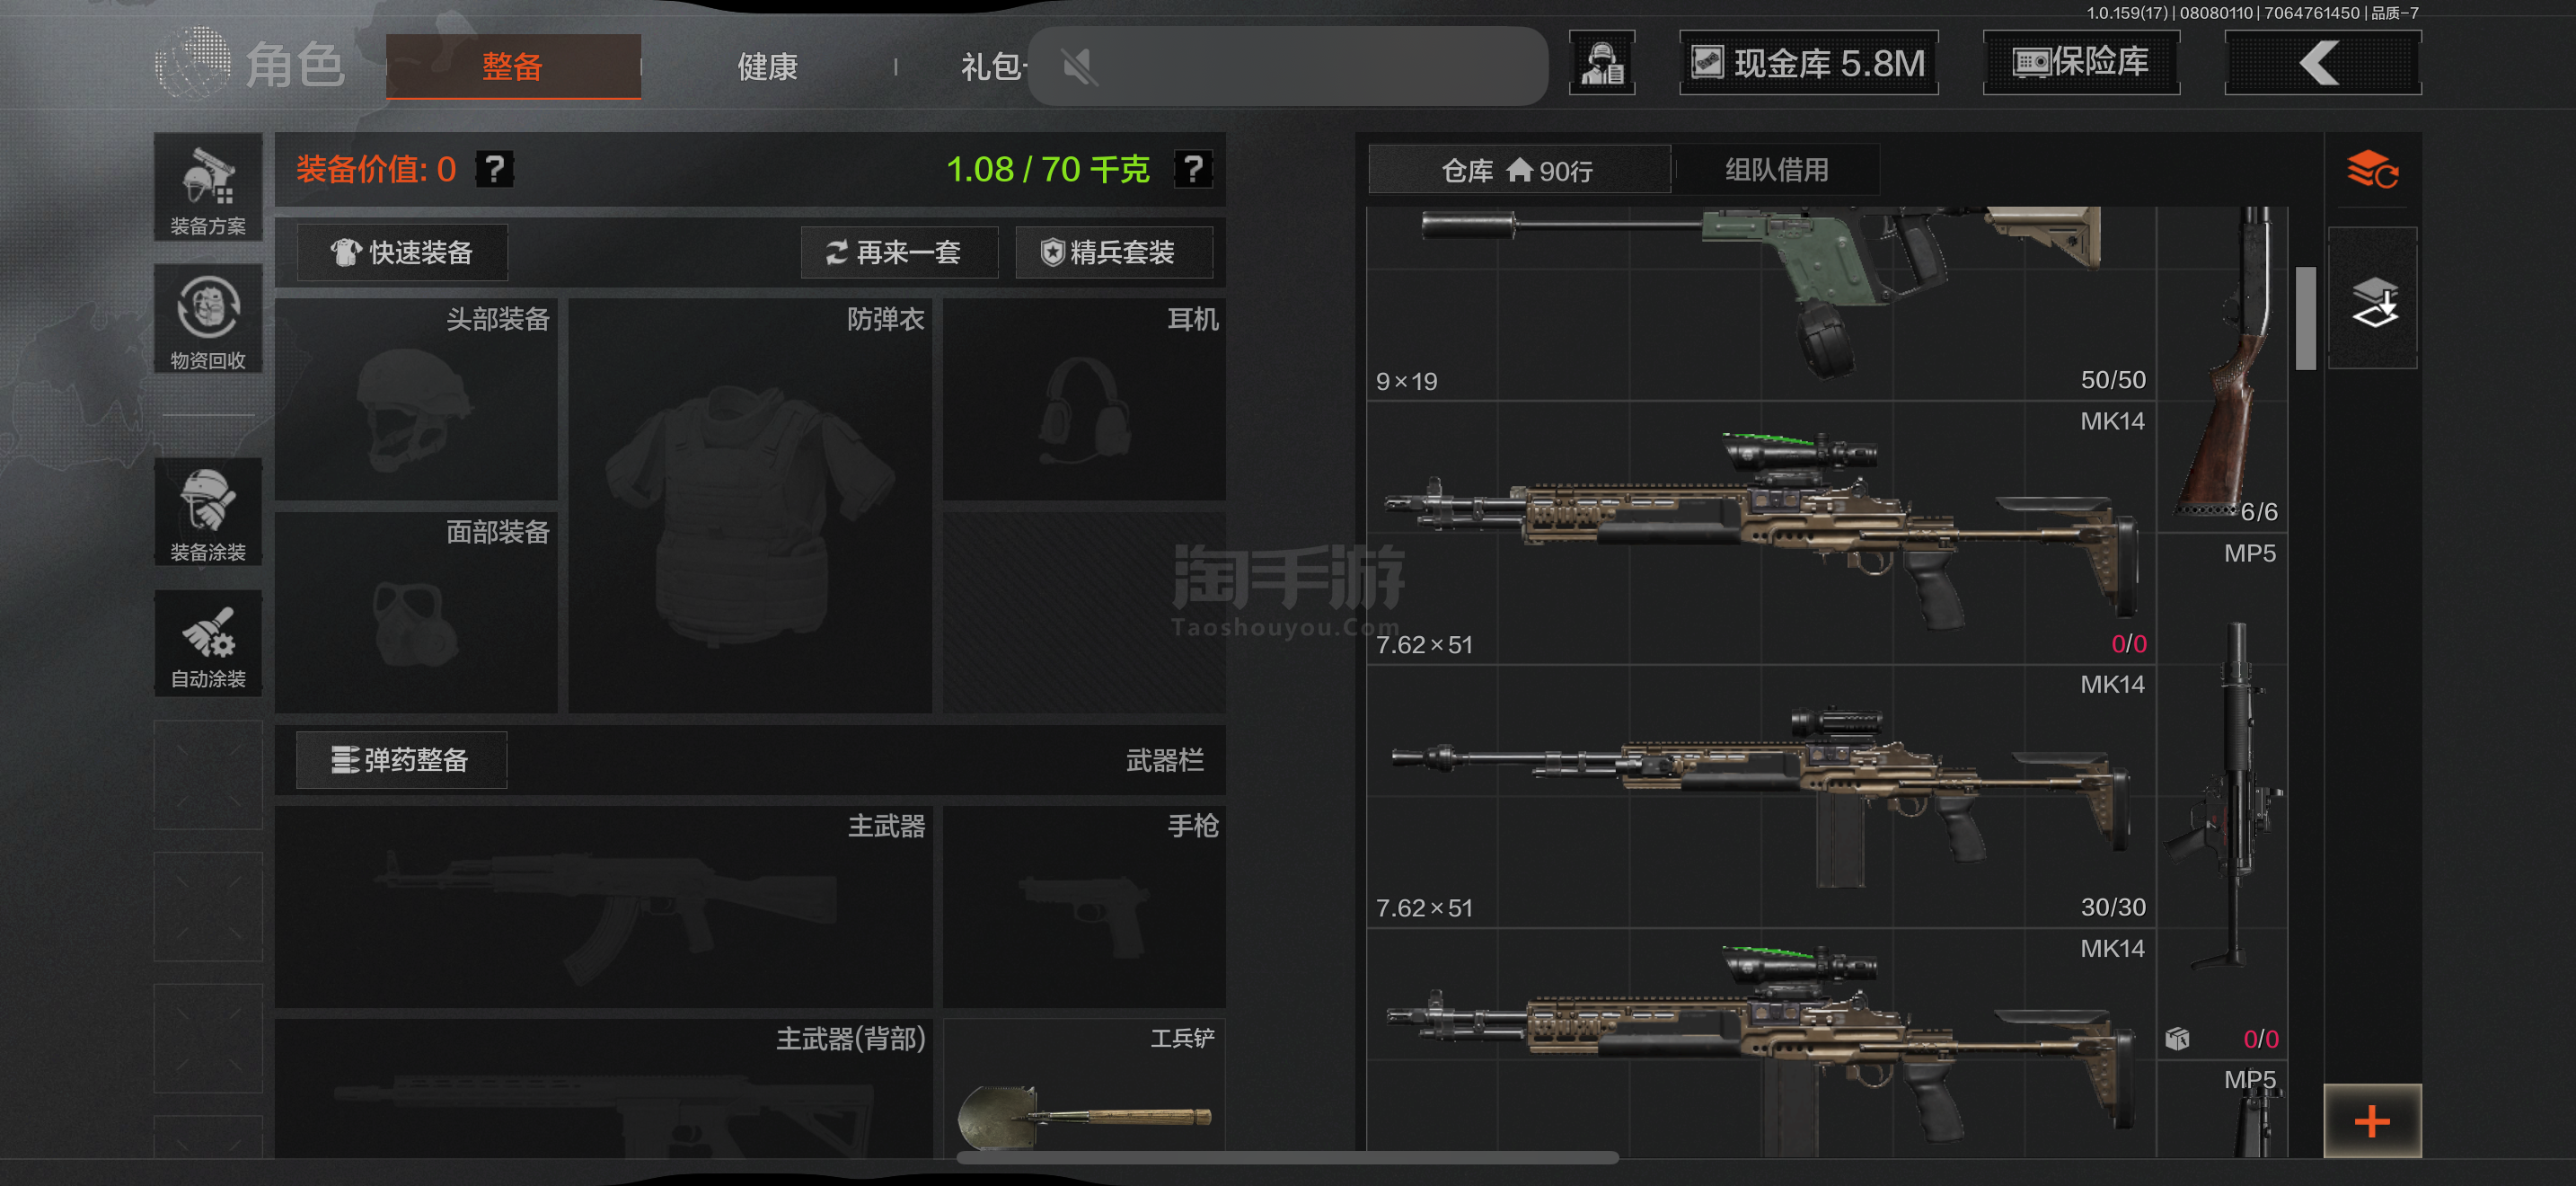Viewport: 2576px width, 1186px height.
Task: Click the muted speaker icon
Action: 1080,68
